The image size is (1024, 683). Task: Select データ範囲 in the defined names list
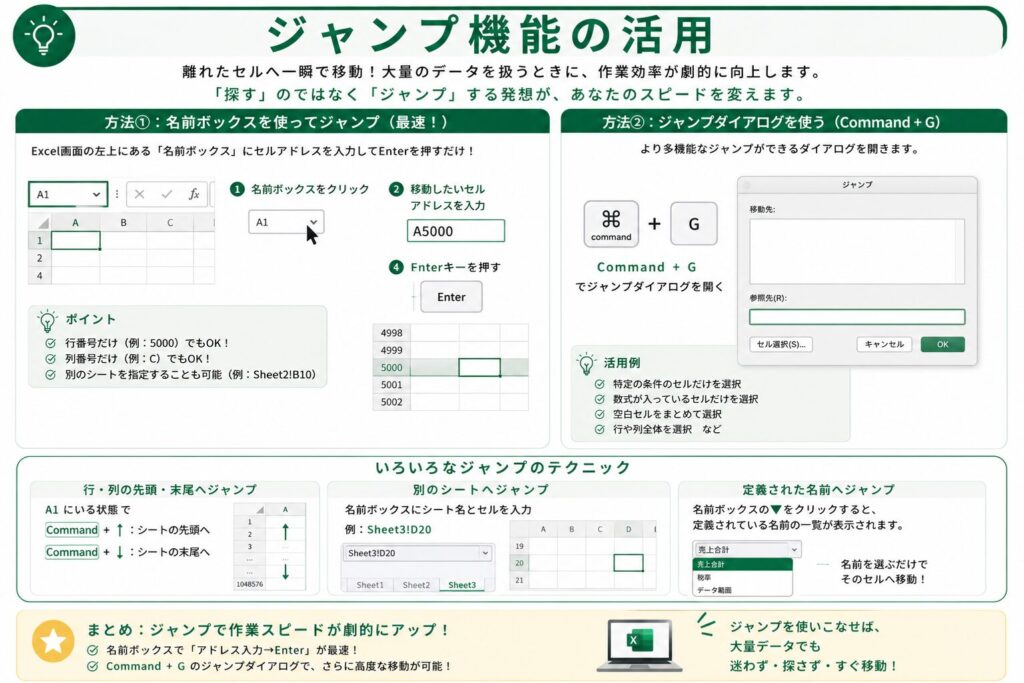point(743,590)
